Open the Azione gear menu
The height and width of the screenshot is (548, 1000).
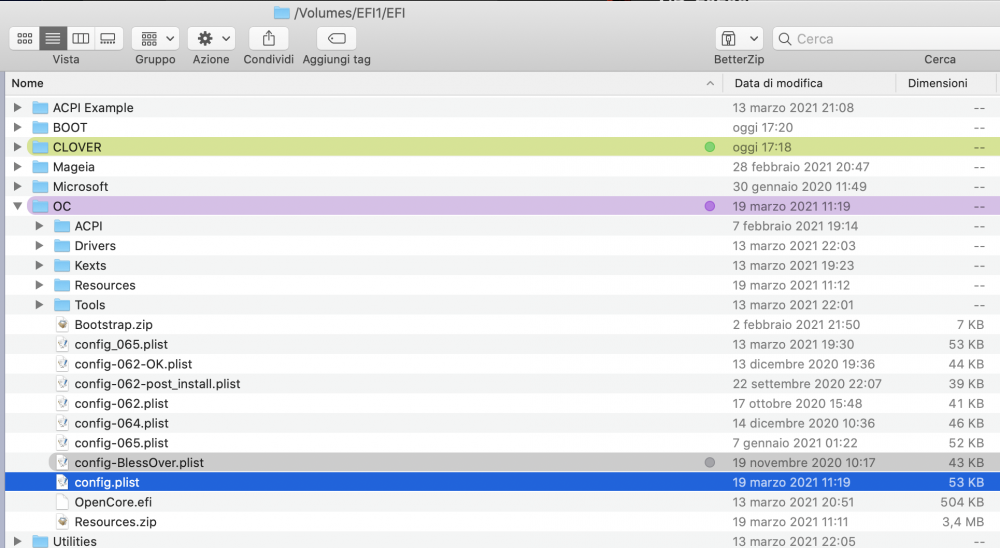click(x=212, y=39)
